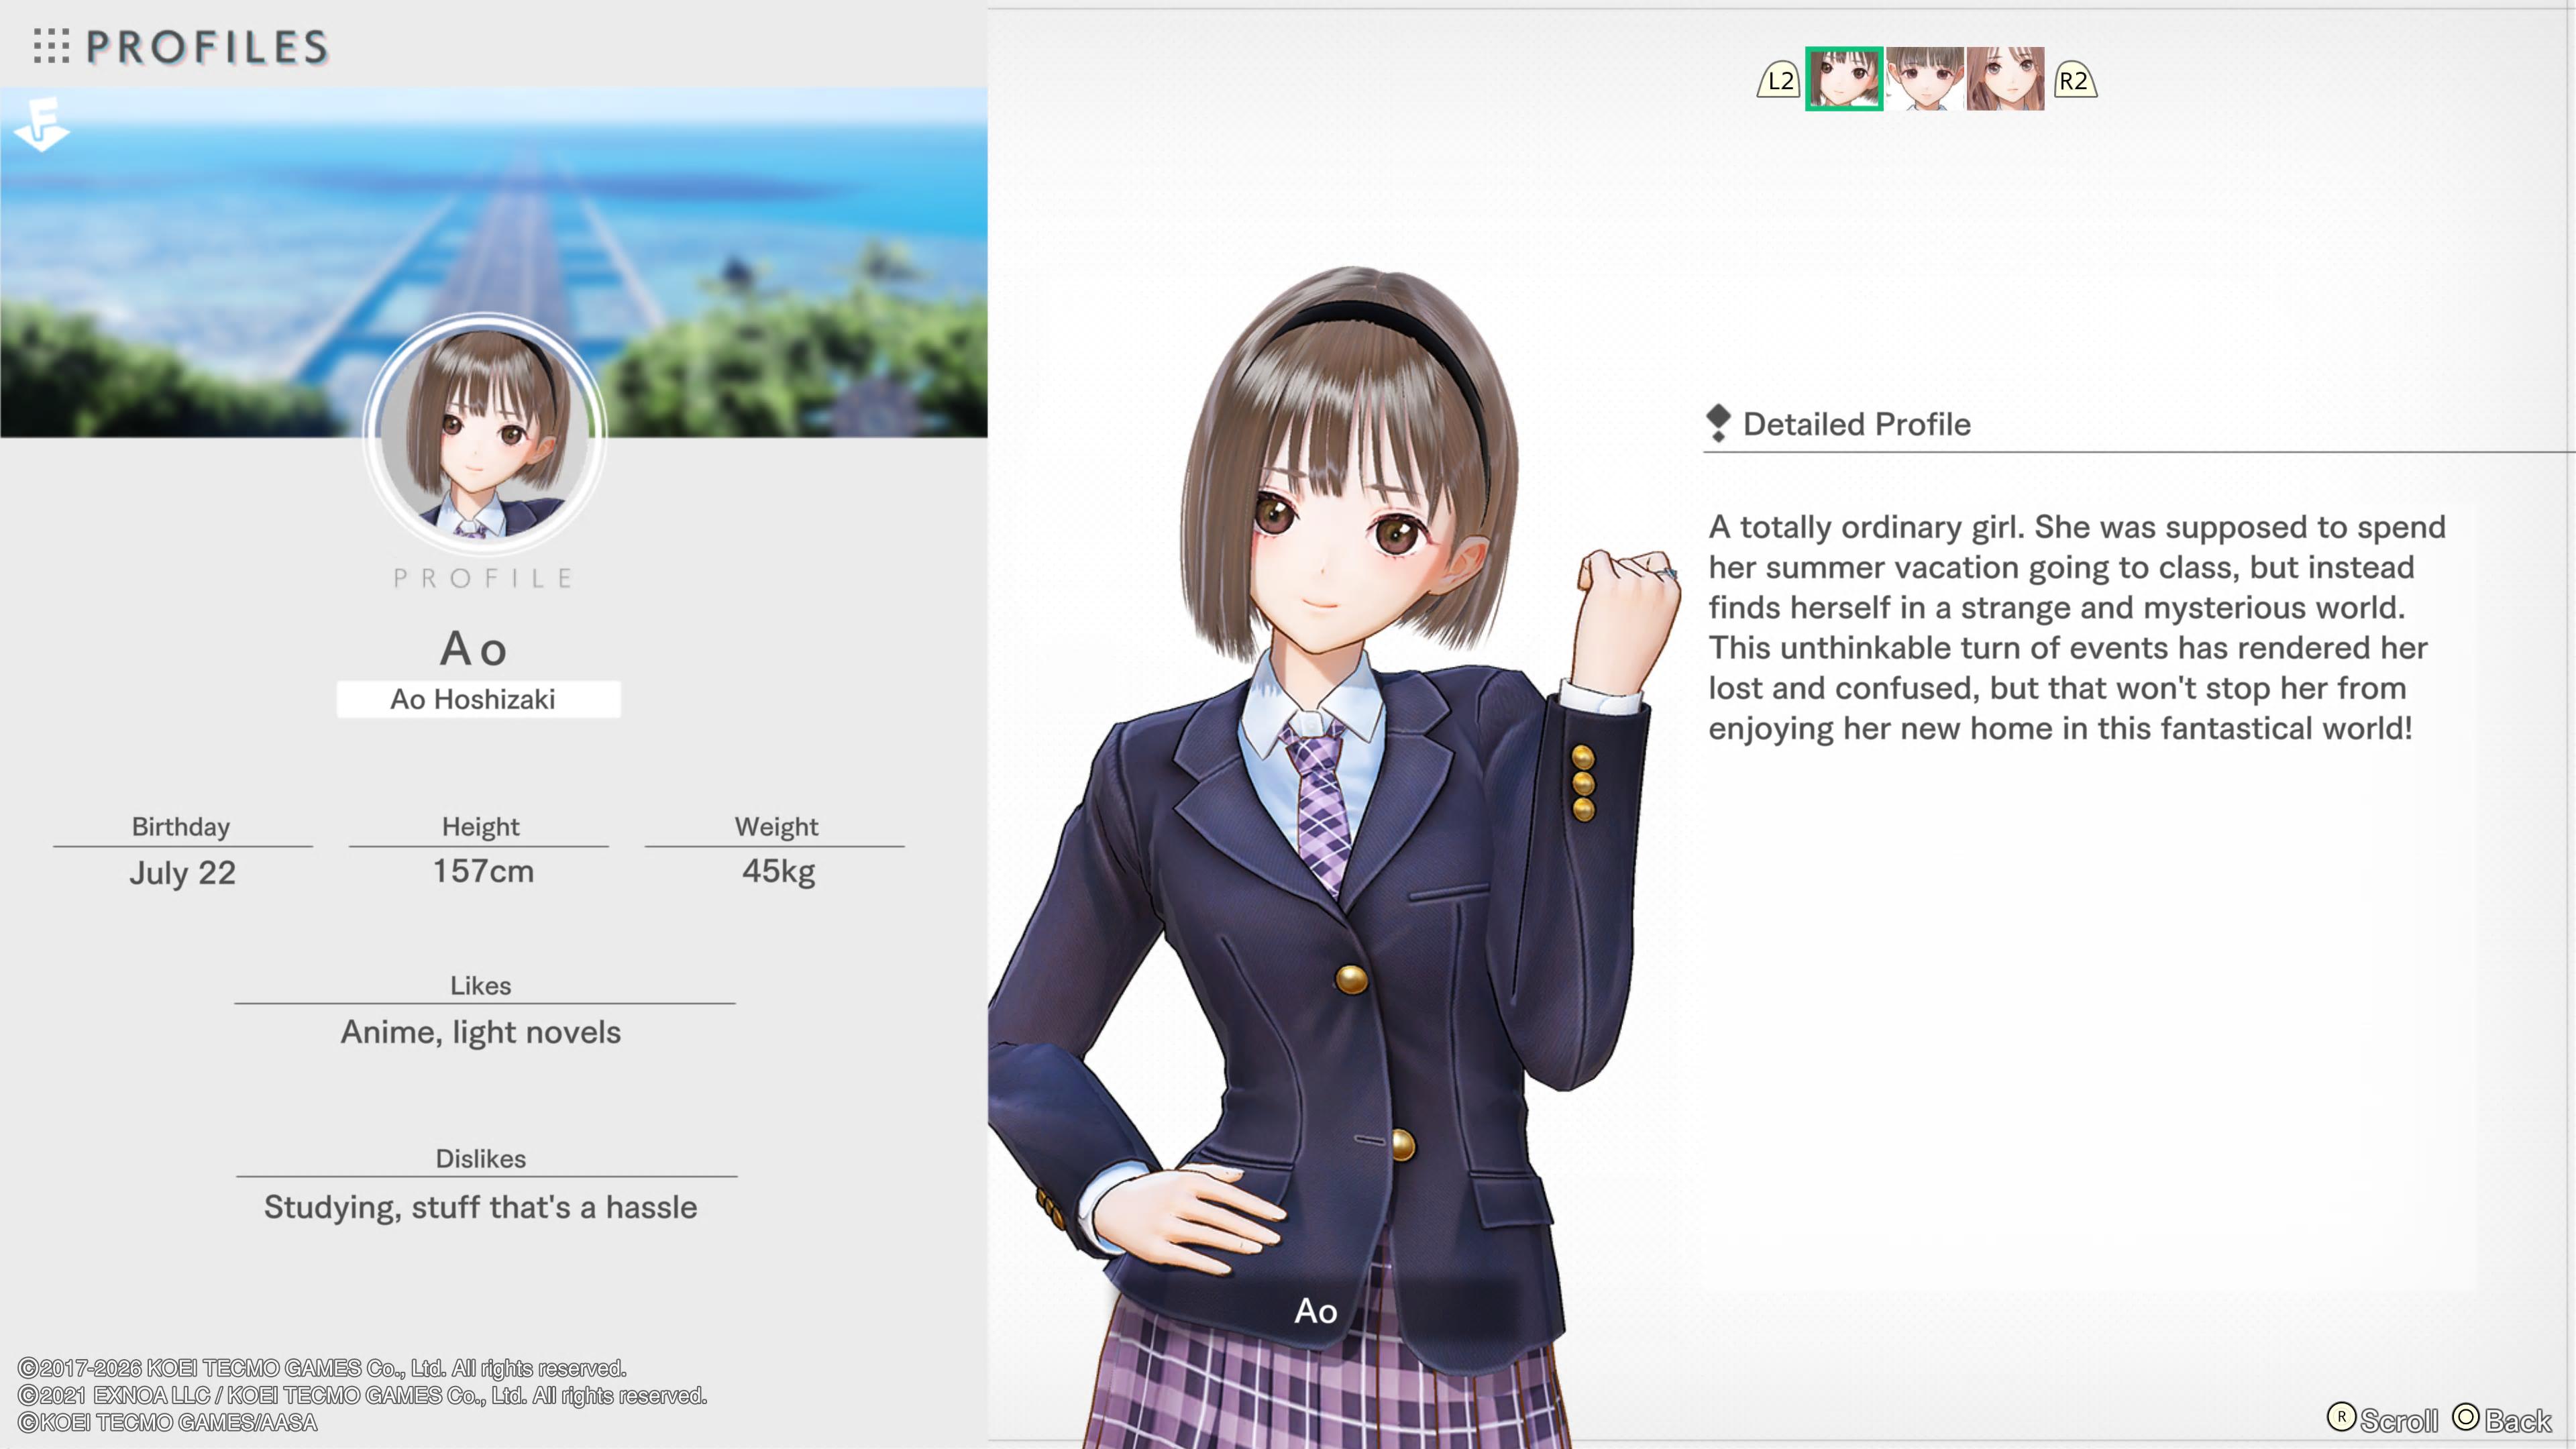Select Ao's highlighted portrait thumbnail

pyautogui.click(x=1844, y=78)
